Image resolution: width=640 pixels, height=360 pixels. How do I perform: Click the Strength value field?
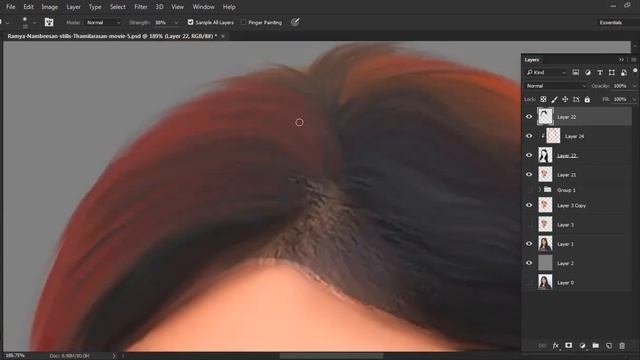click(x=163, y=22)
